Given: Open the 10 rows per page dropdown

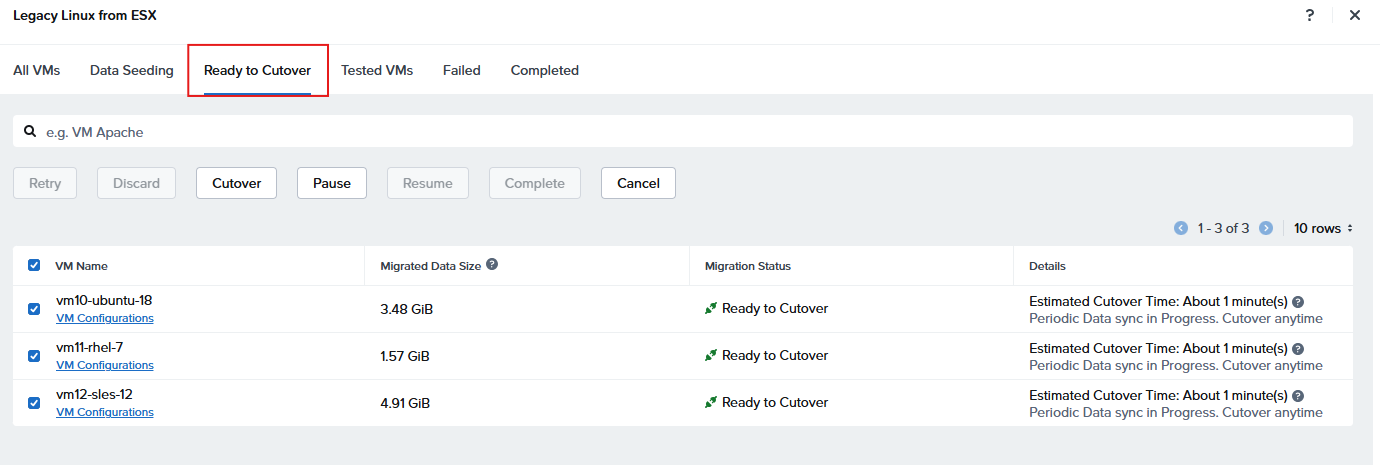Looking at the screenshot, I should point(1323,229).
